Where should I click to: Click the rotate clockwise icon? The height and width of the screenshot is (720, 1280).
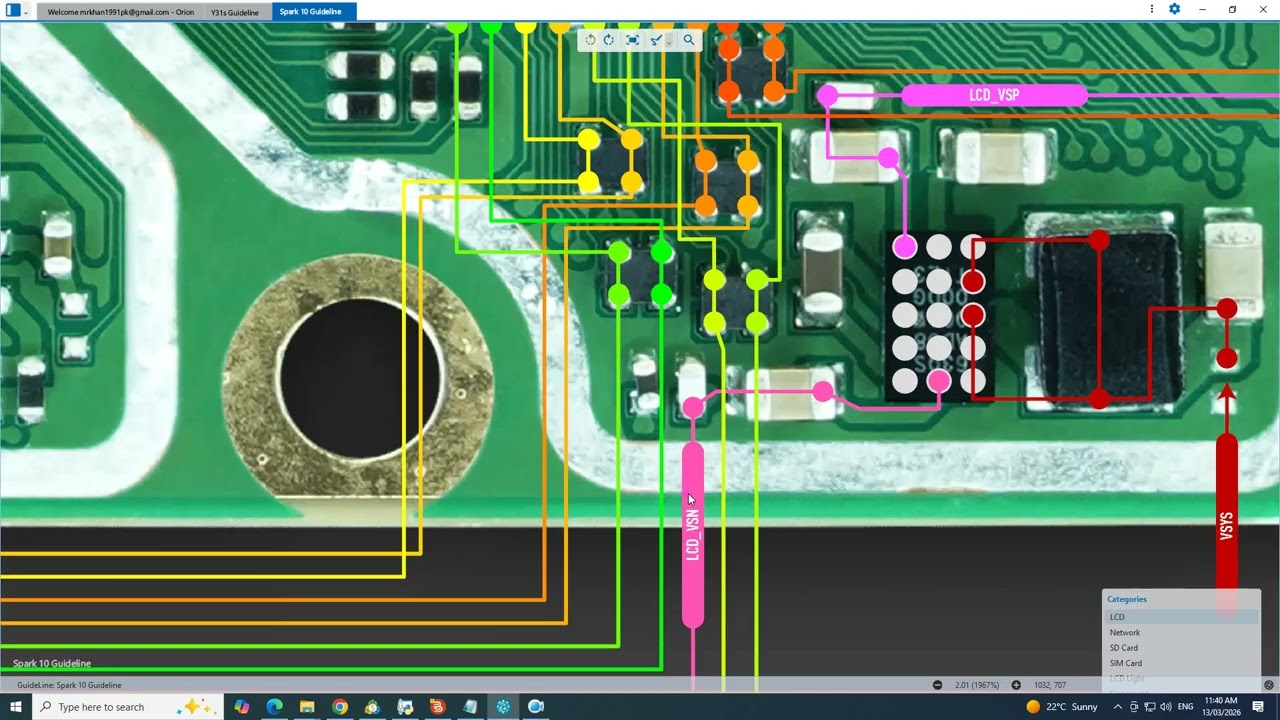(608, 40)
